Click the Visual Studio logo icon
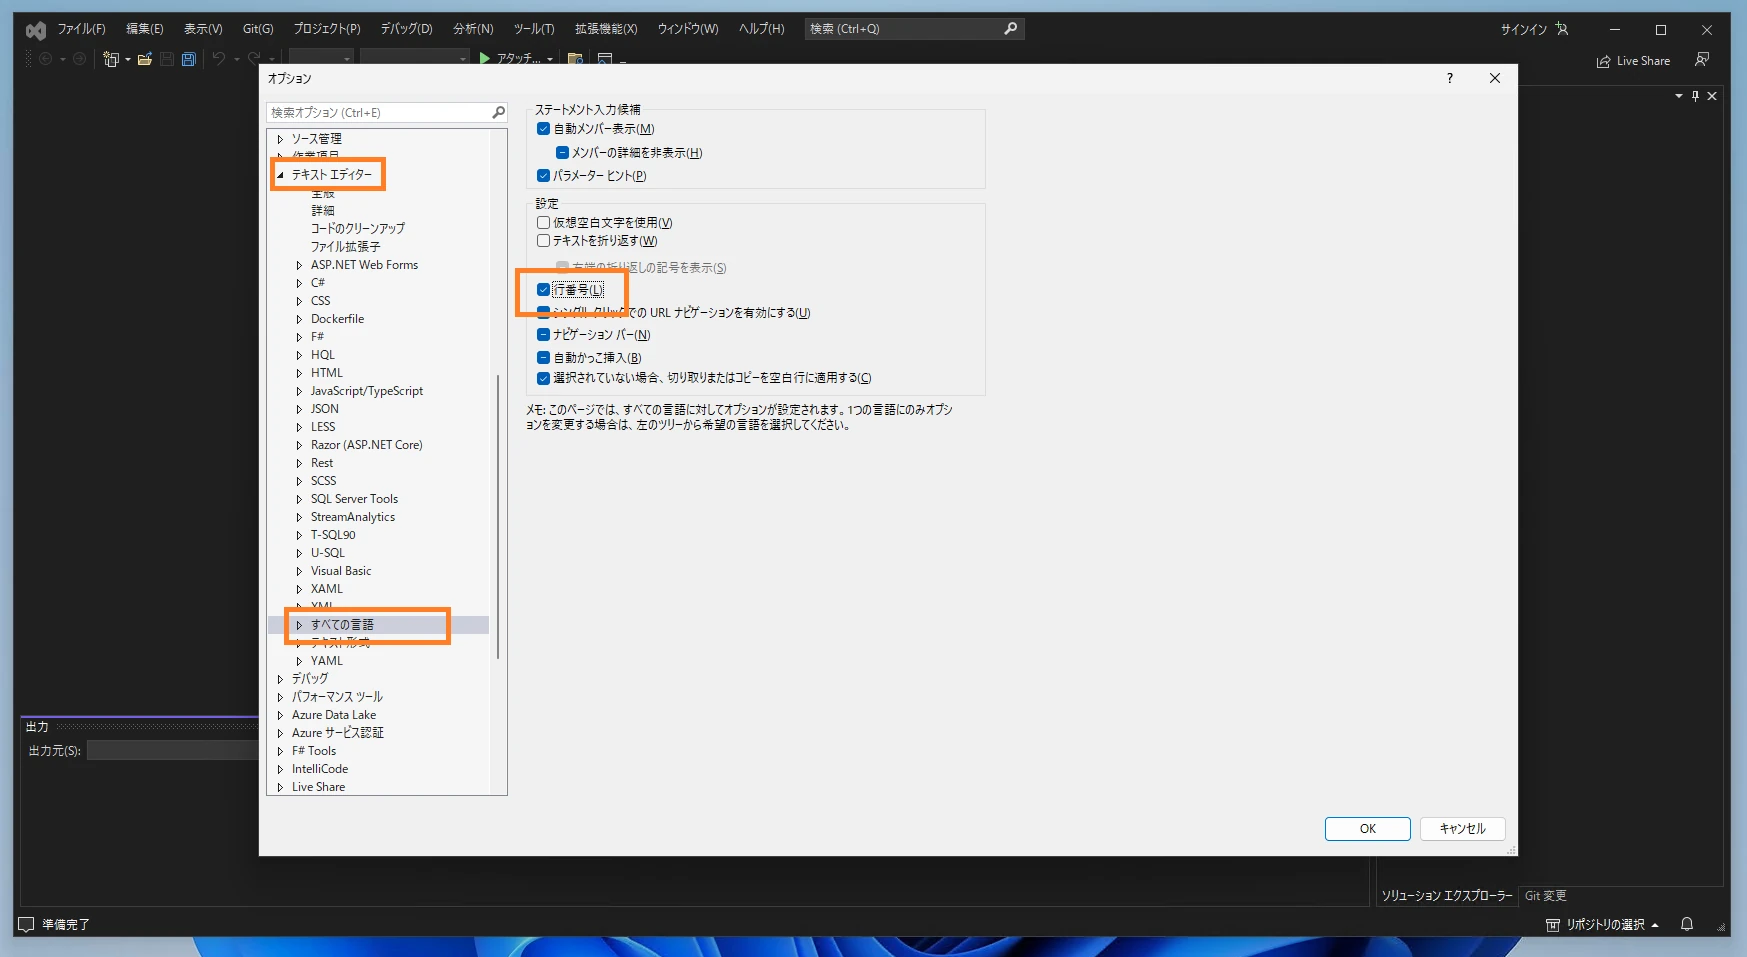This screenshot has width=1747, height=957. tap(36, 30)
